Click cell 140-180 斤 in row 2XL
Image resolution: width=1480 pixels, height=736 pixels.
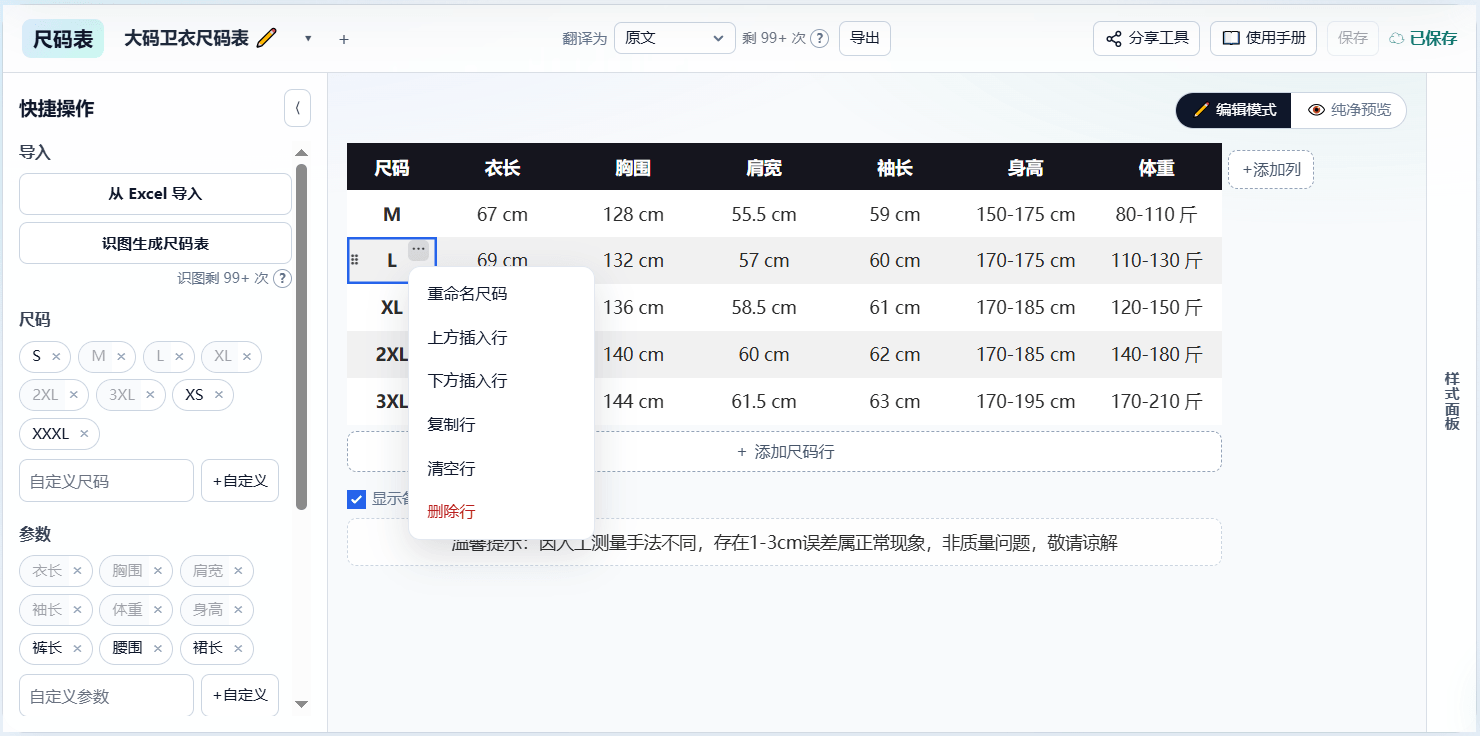[1157, 354]
